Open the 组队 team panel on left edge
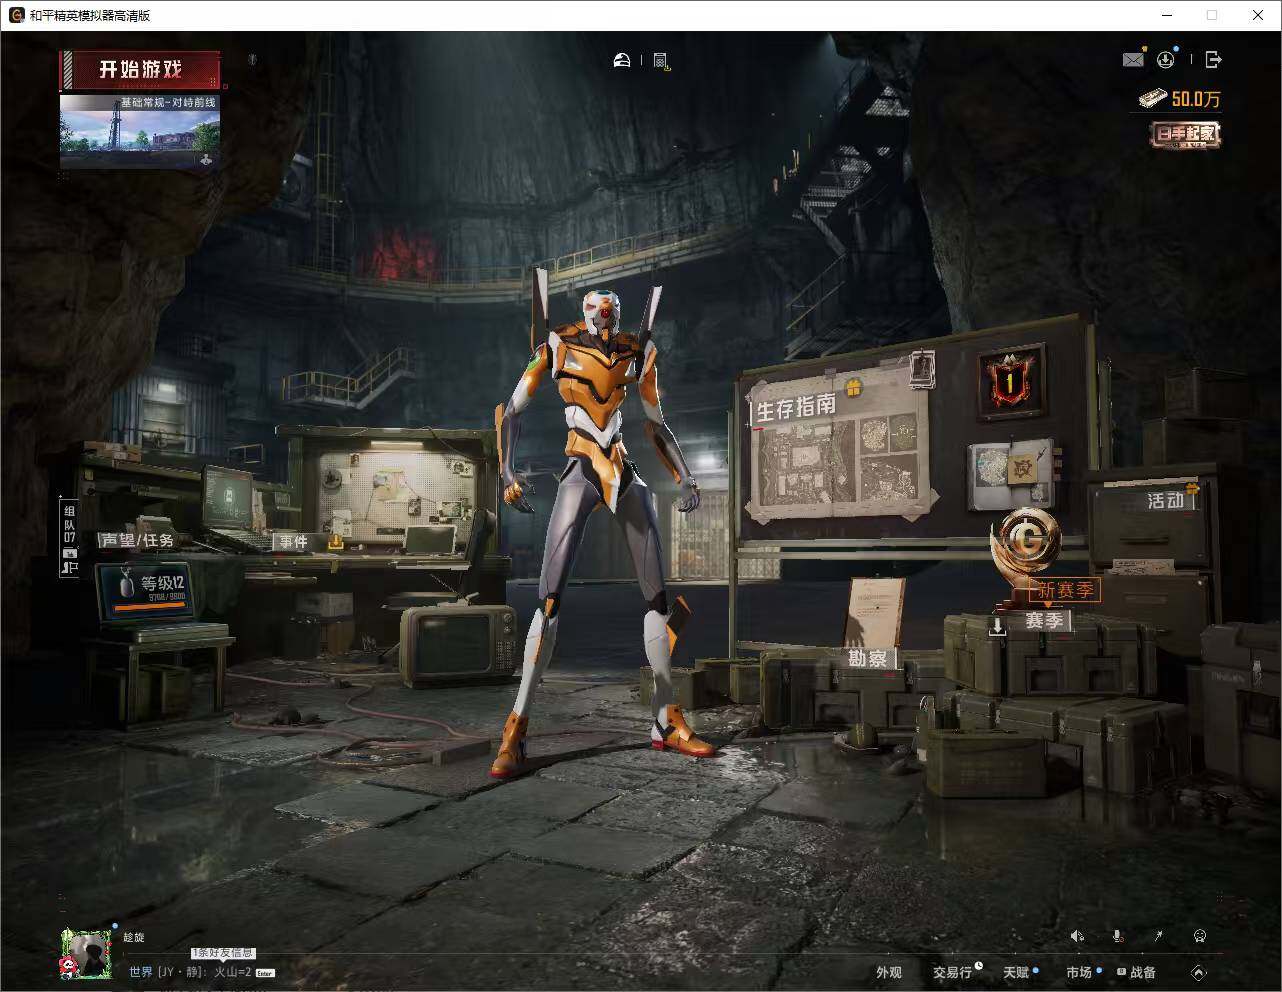 70,536
